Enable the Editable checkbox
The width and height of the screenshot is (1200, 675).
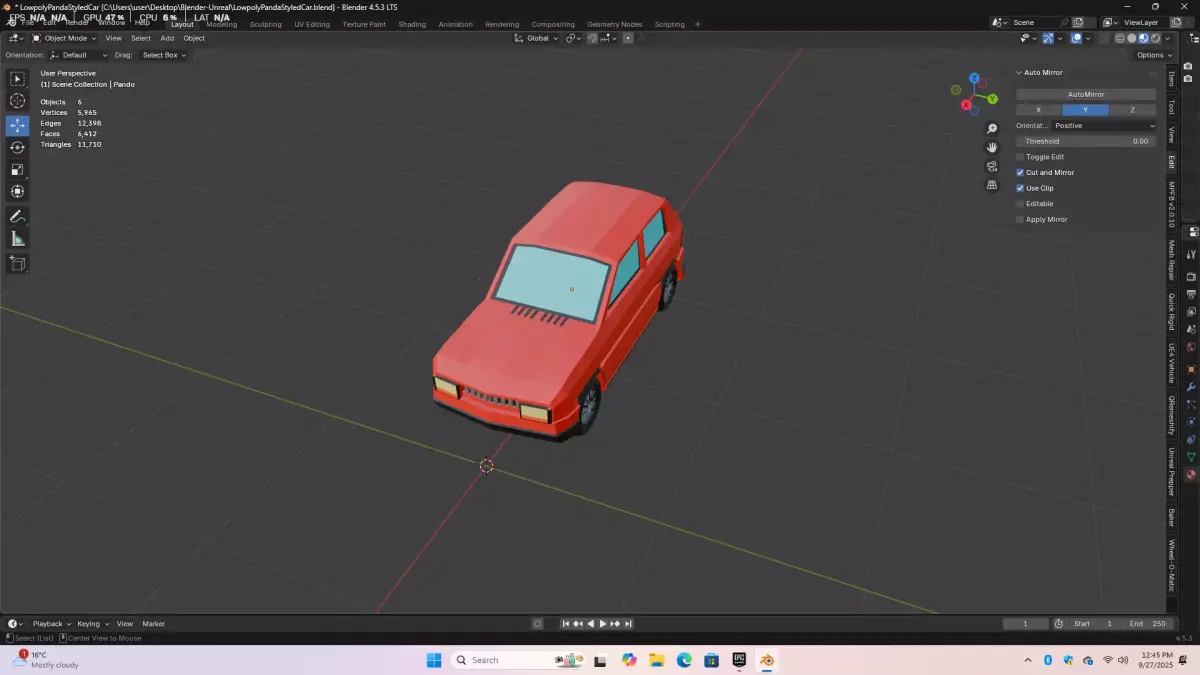click(1020, 204)
